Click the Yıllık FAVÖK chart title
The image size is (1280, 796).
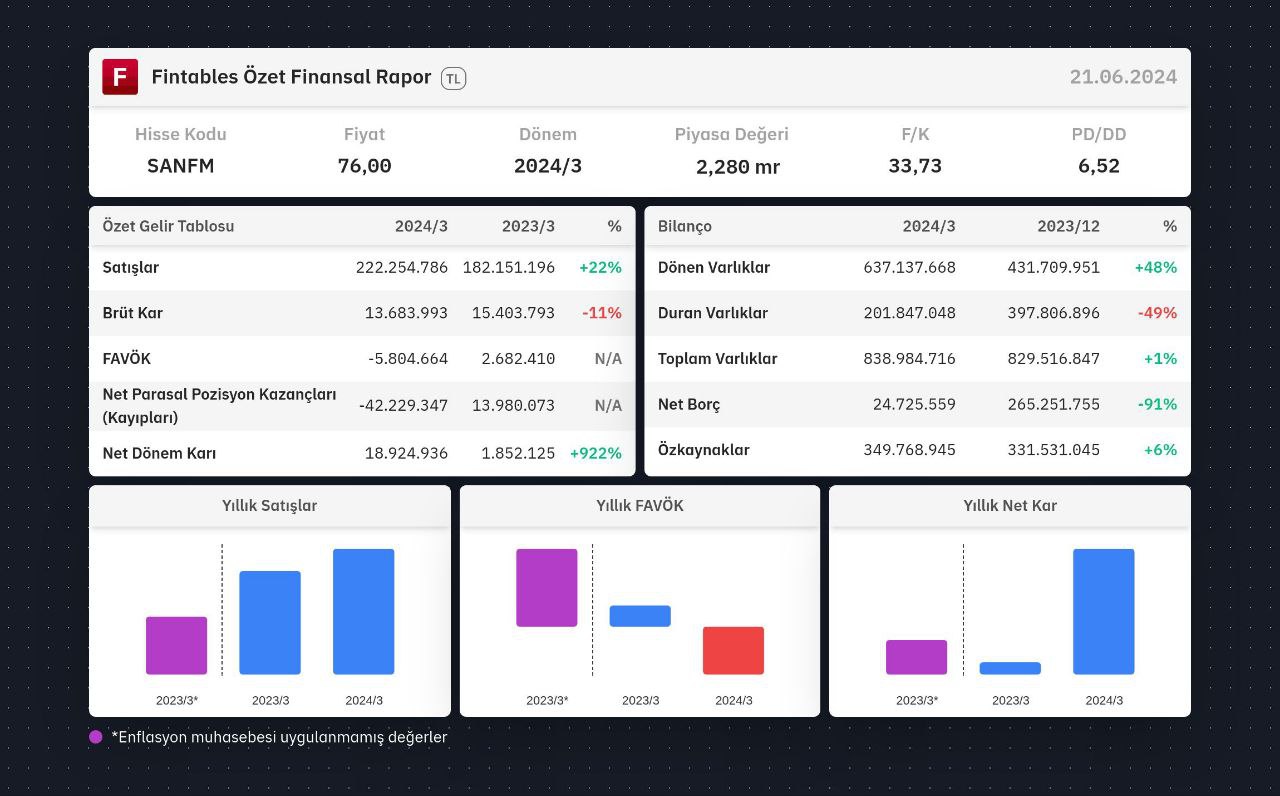coord(640,506)
